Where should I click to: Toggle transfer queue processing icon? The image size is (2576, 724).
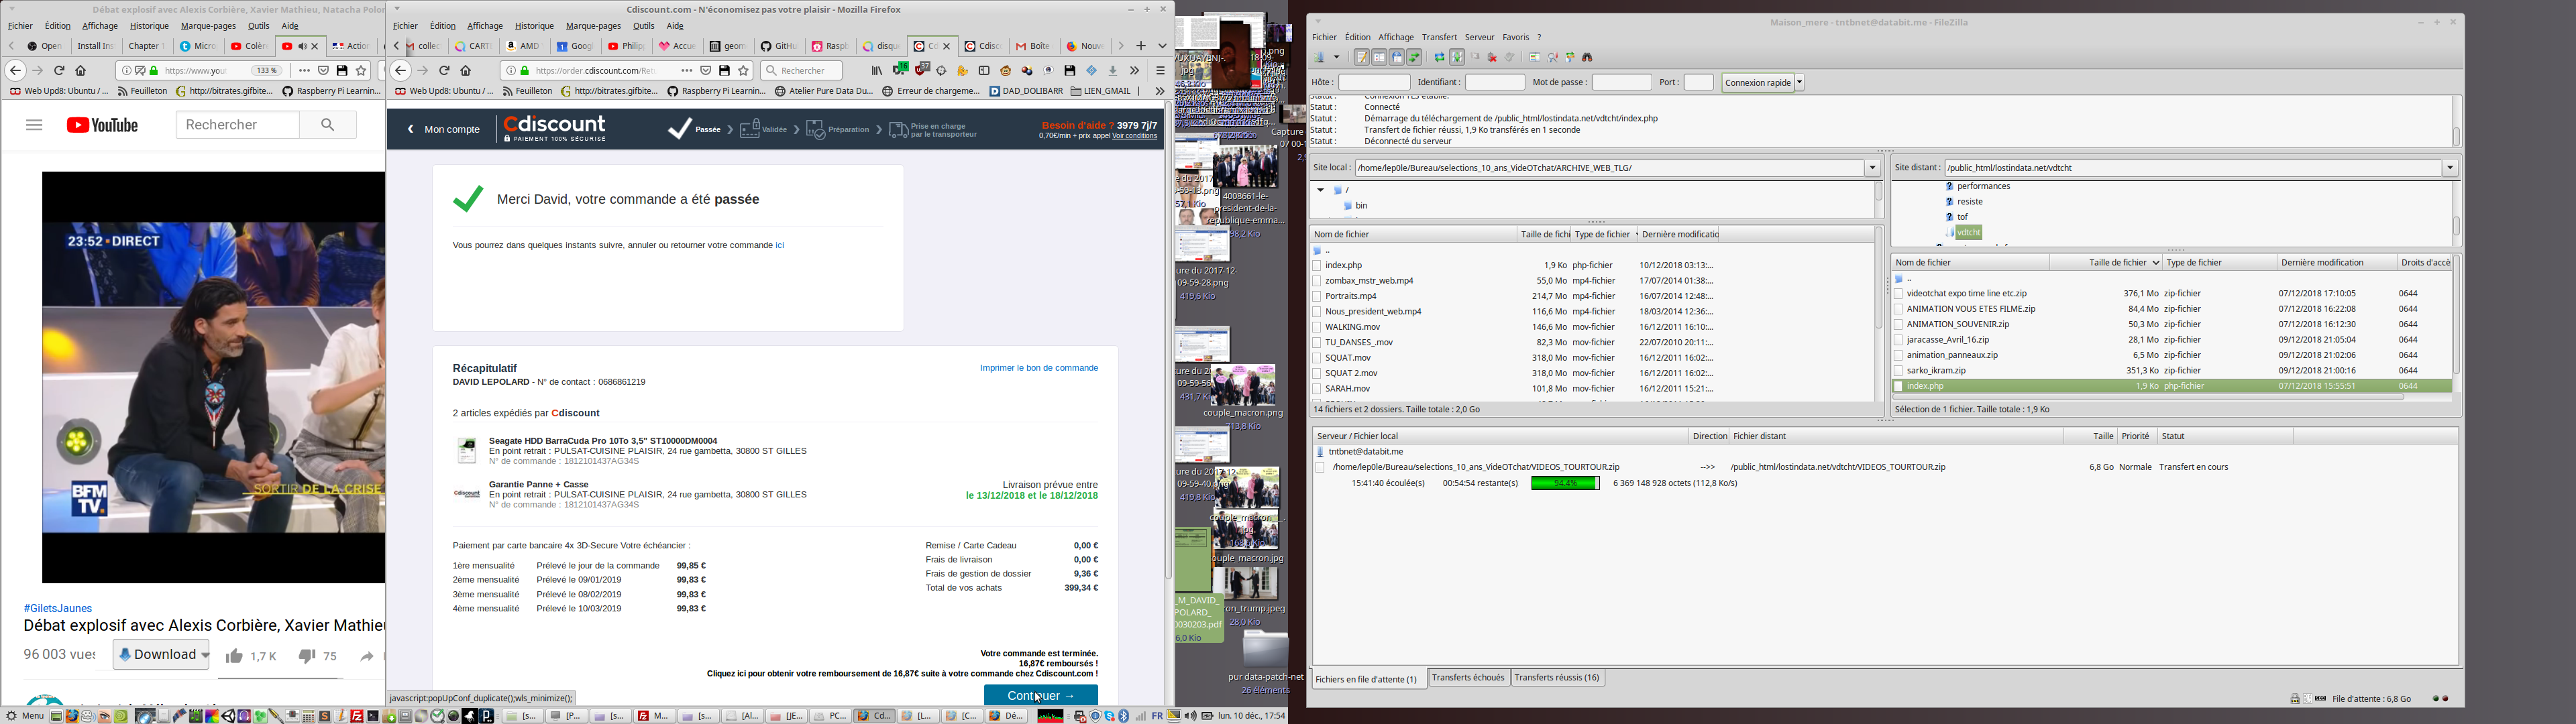pos(1457,57)
